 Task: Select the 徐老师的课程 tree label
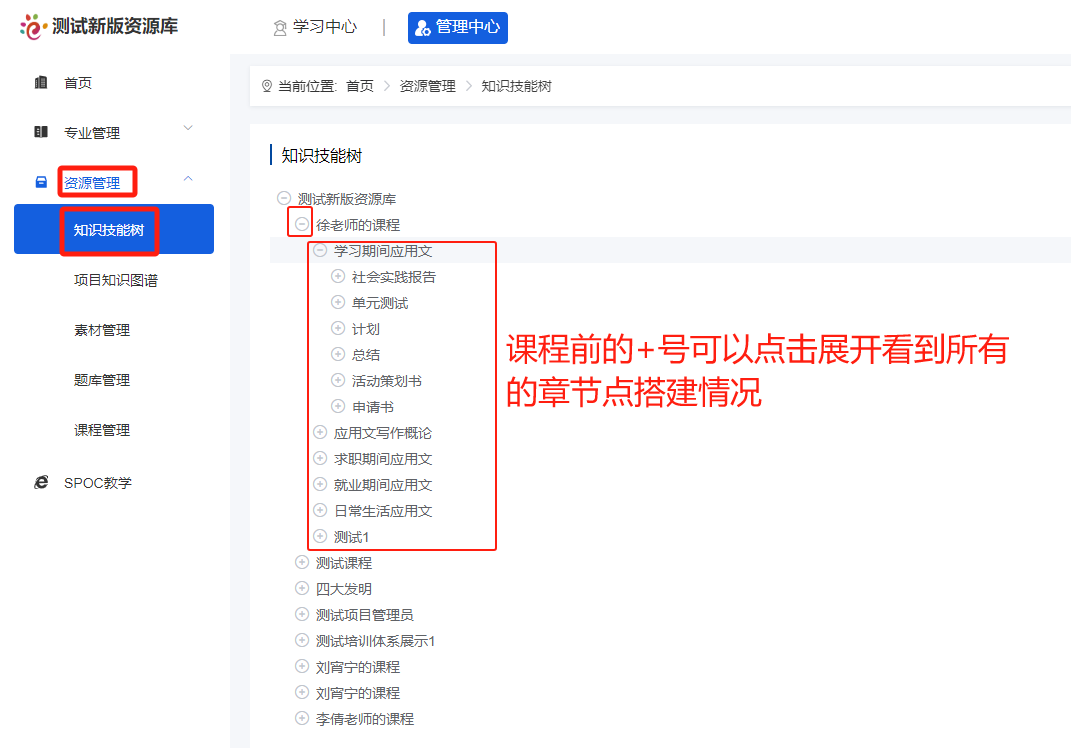pyautogui.click(x=358, y=225)
